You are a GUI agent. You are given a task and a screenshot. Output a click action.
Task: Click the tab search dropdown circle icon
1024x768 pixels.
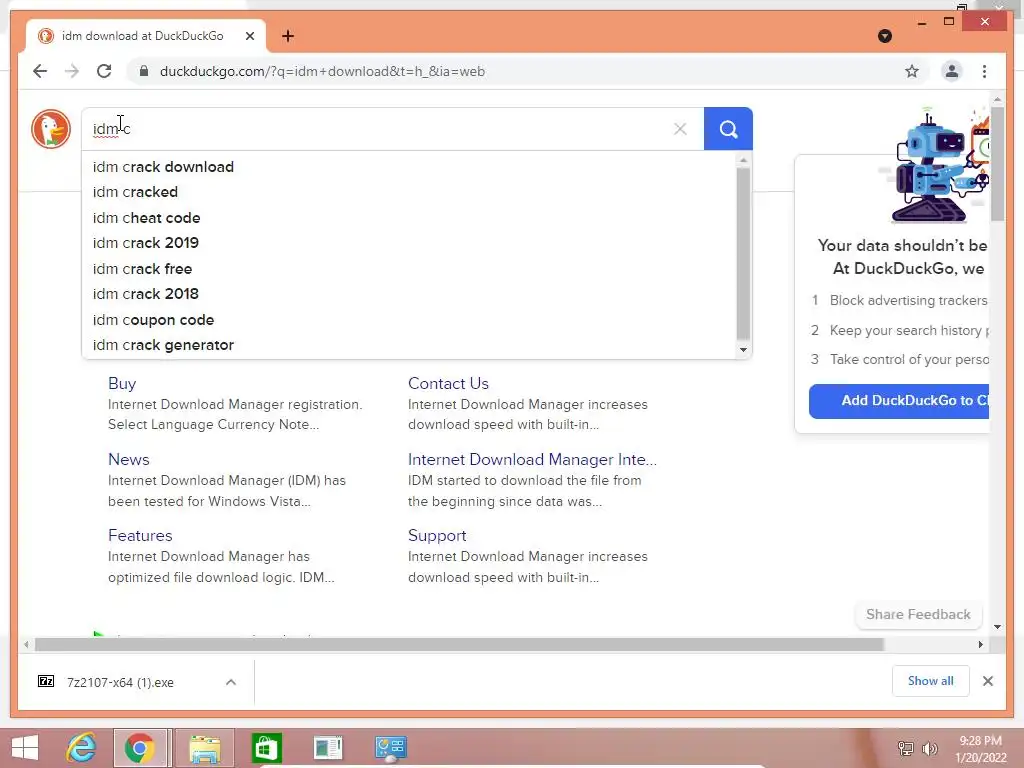tap(885, 36)
